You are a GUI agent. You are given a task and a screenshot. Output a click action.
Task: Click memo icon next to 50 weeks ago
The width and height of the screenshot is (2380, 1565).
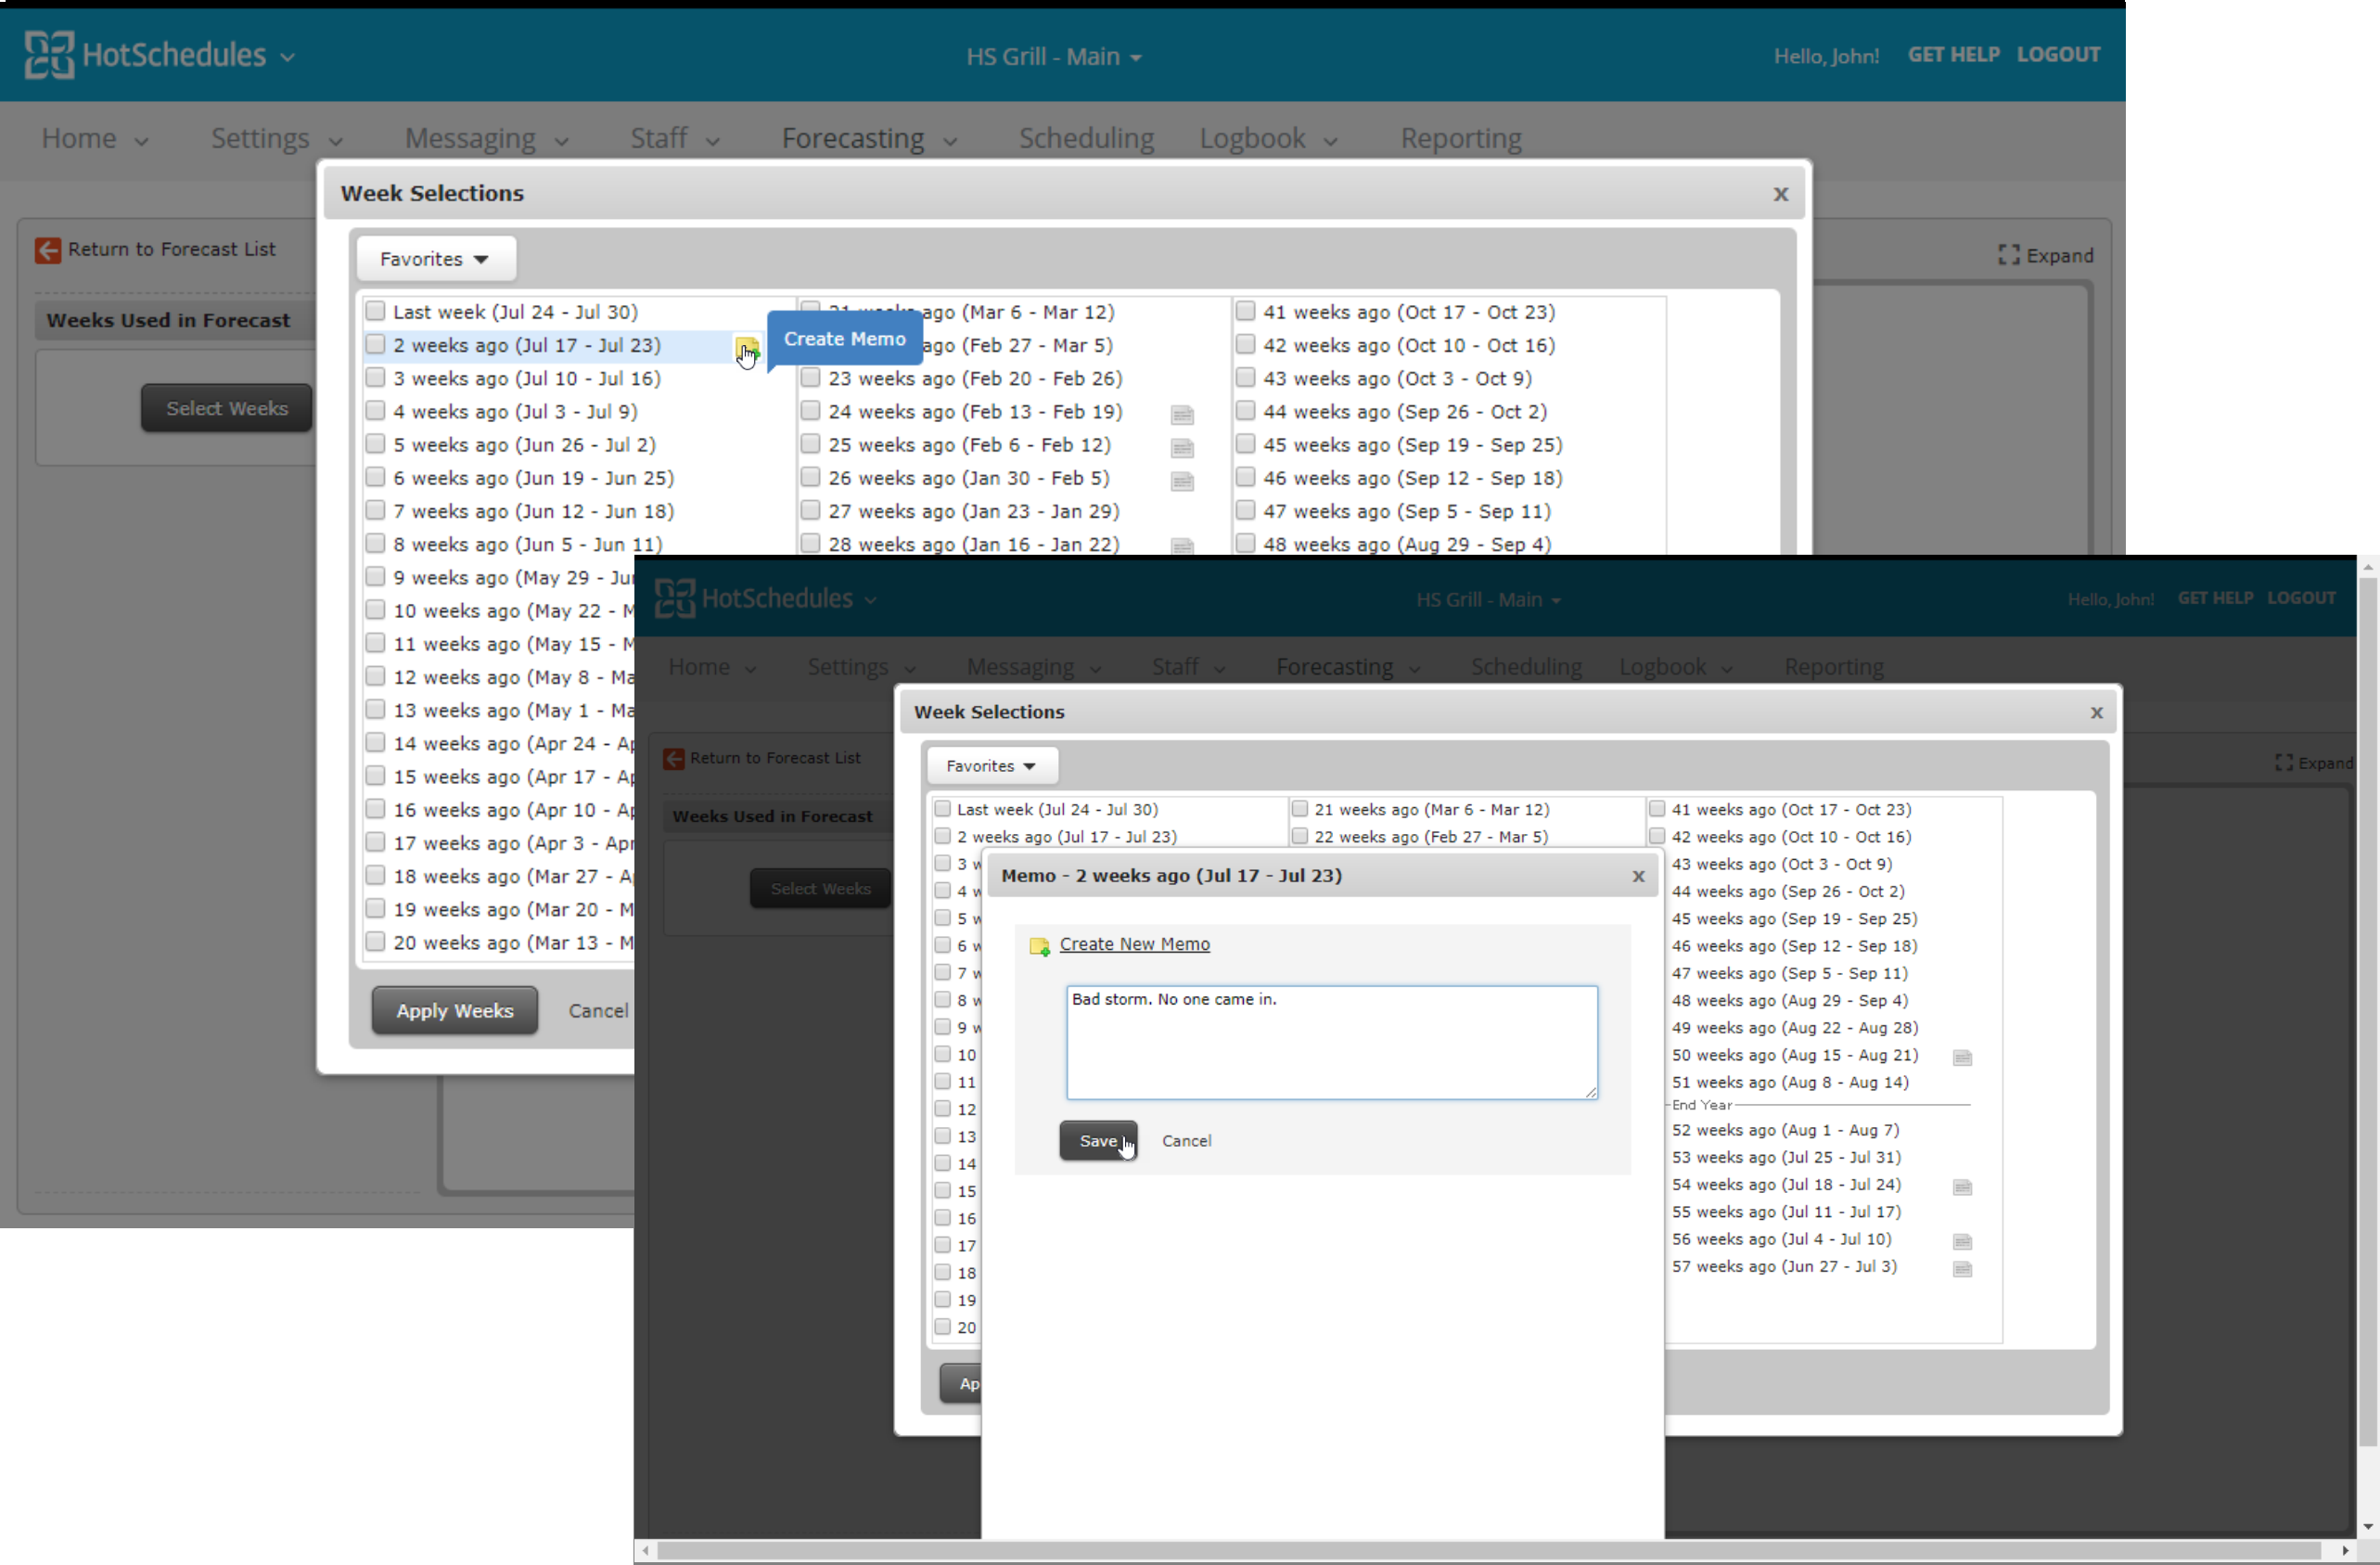(x=1962, y=1057)
